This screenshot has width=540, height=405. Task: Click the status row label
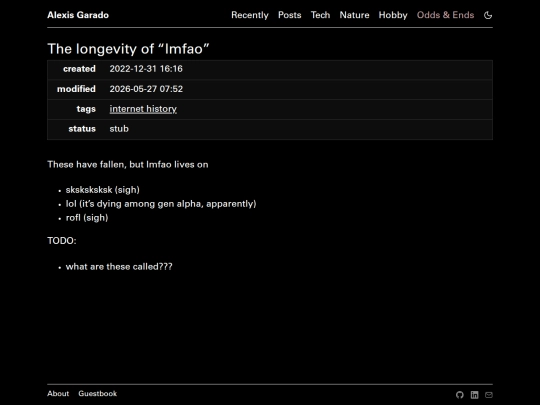[x=82, y=129]
